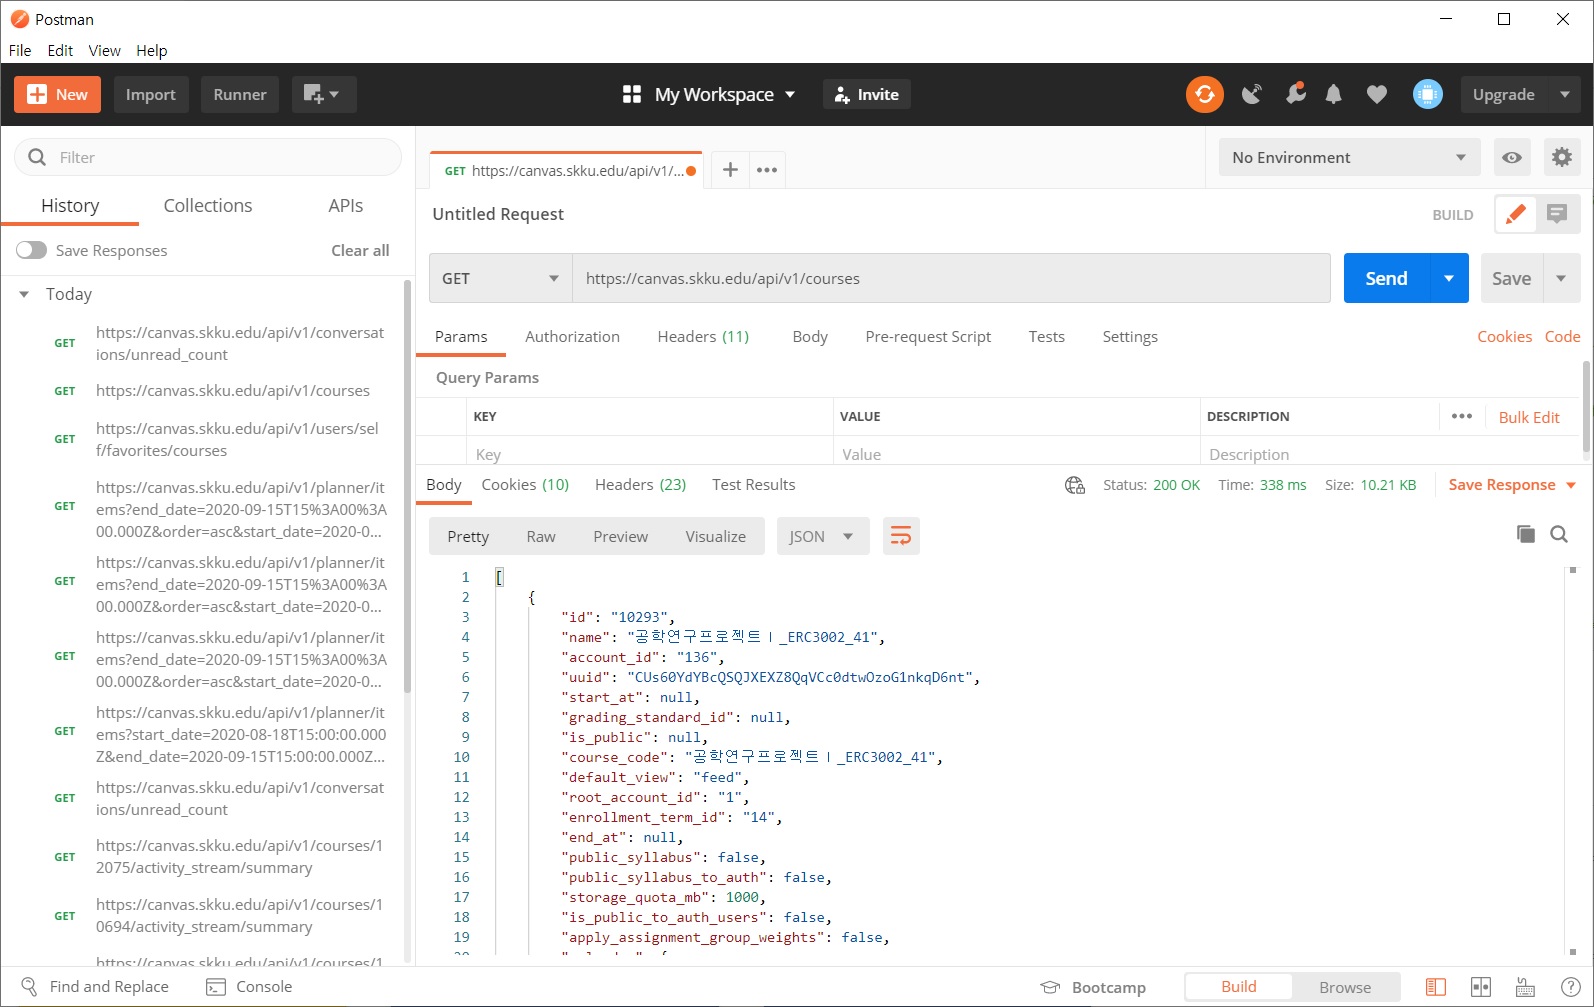
Task: Open the notifications bell
Action: coord(1334,94)
